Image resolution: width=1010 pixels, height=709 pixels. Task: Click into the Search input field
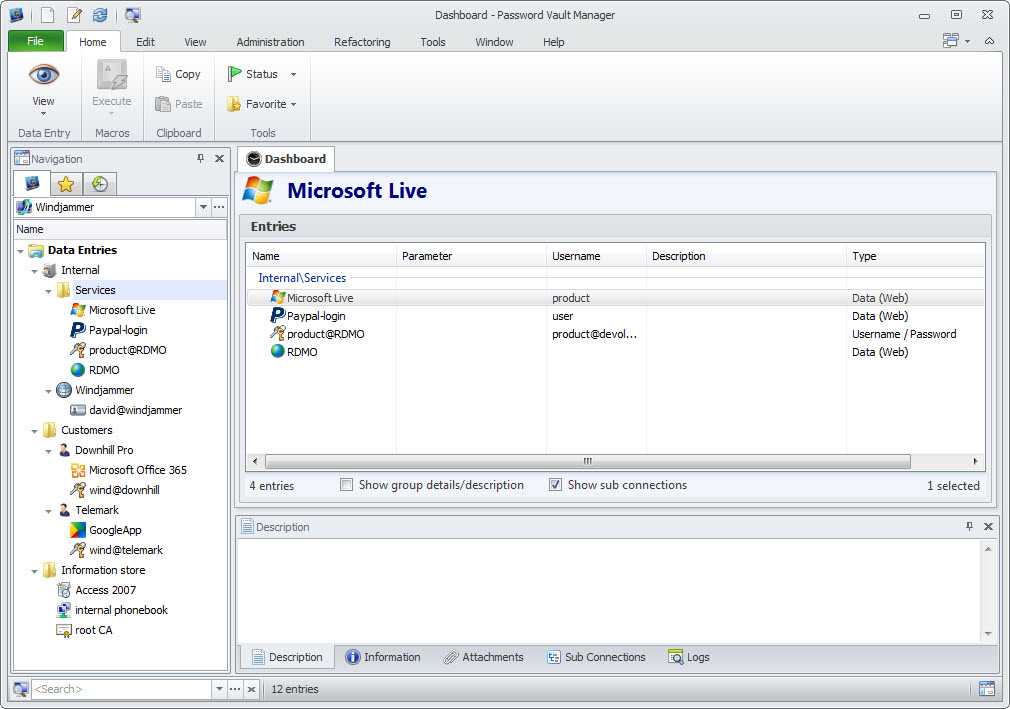121,689
